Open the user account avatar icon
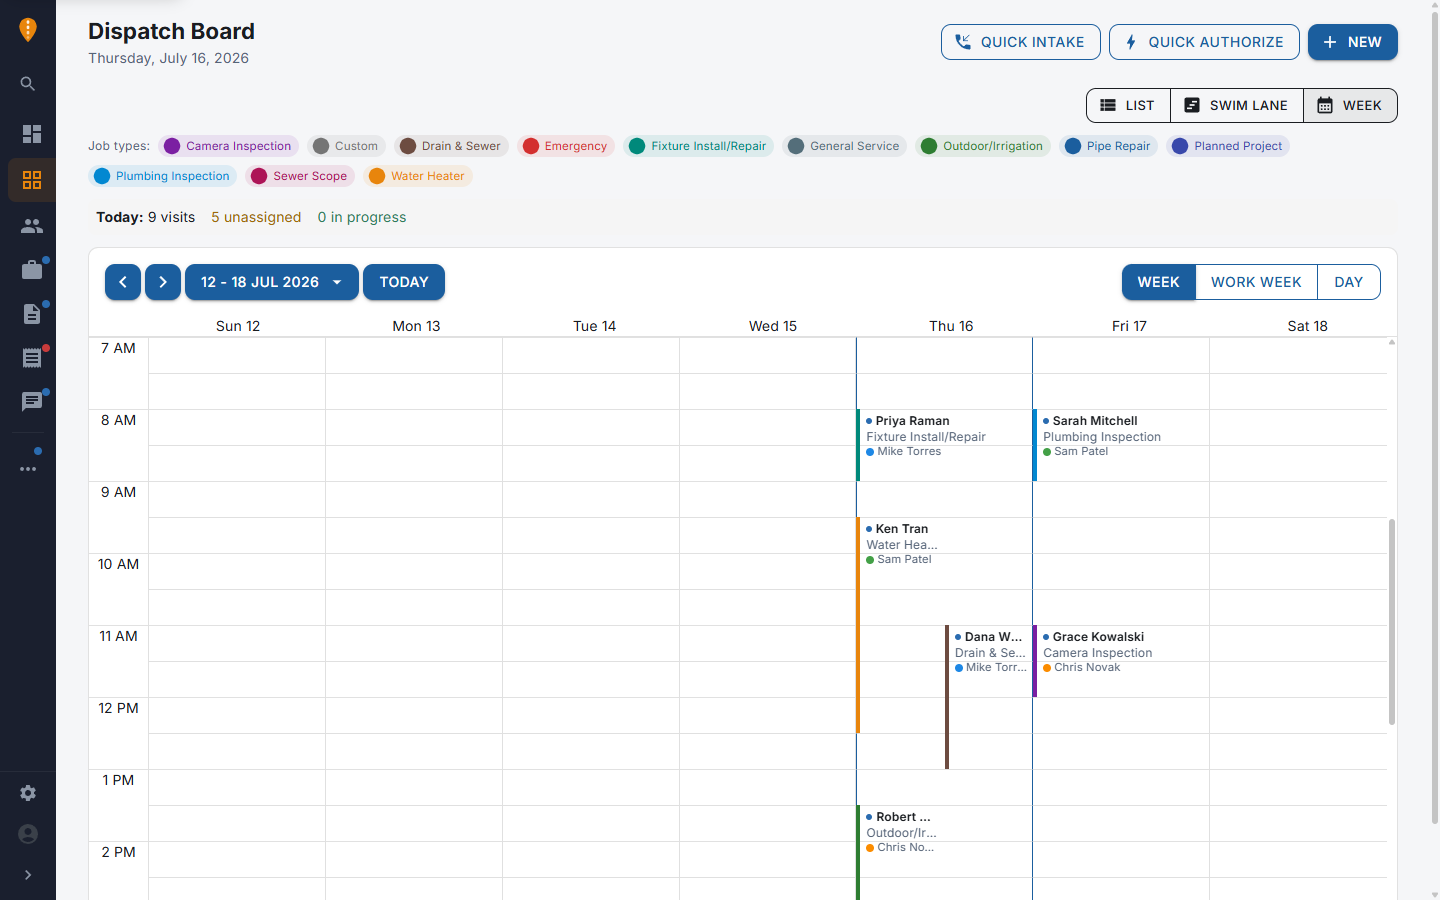Screen dimensions: 1440x900 [28, 834]
